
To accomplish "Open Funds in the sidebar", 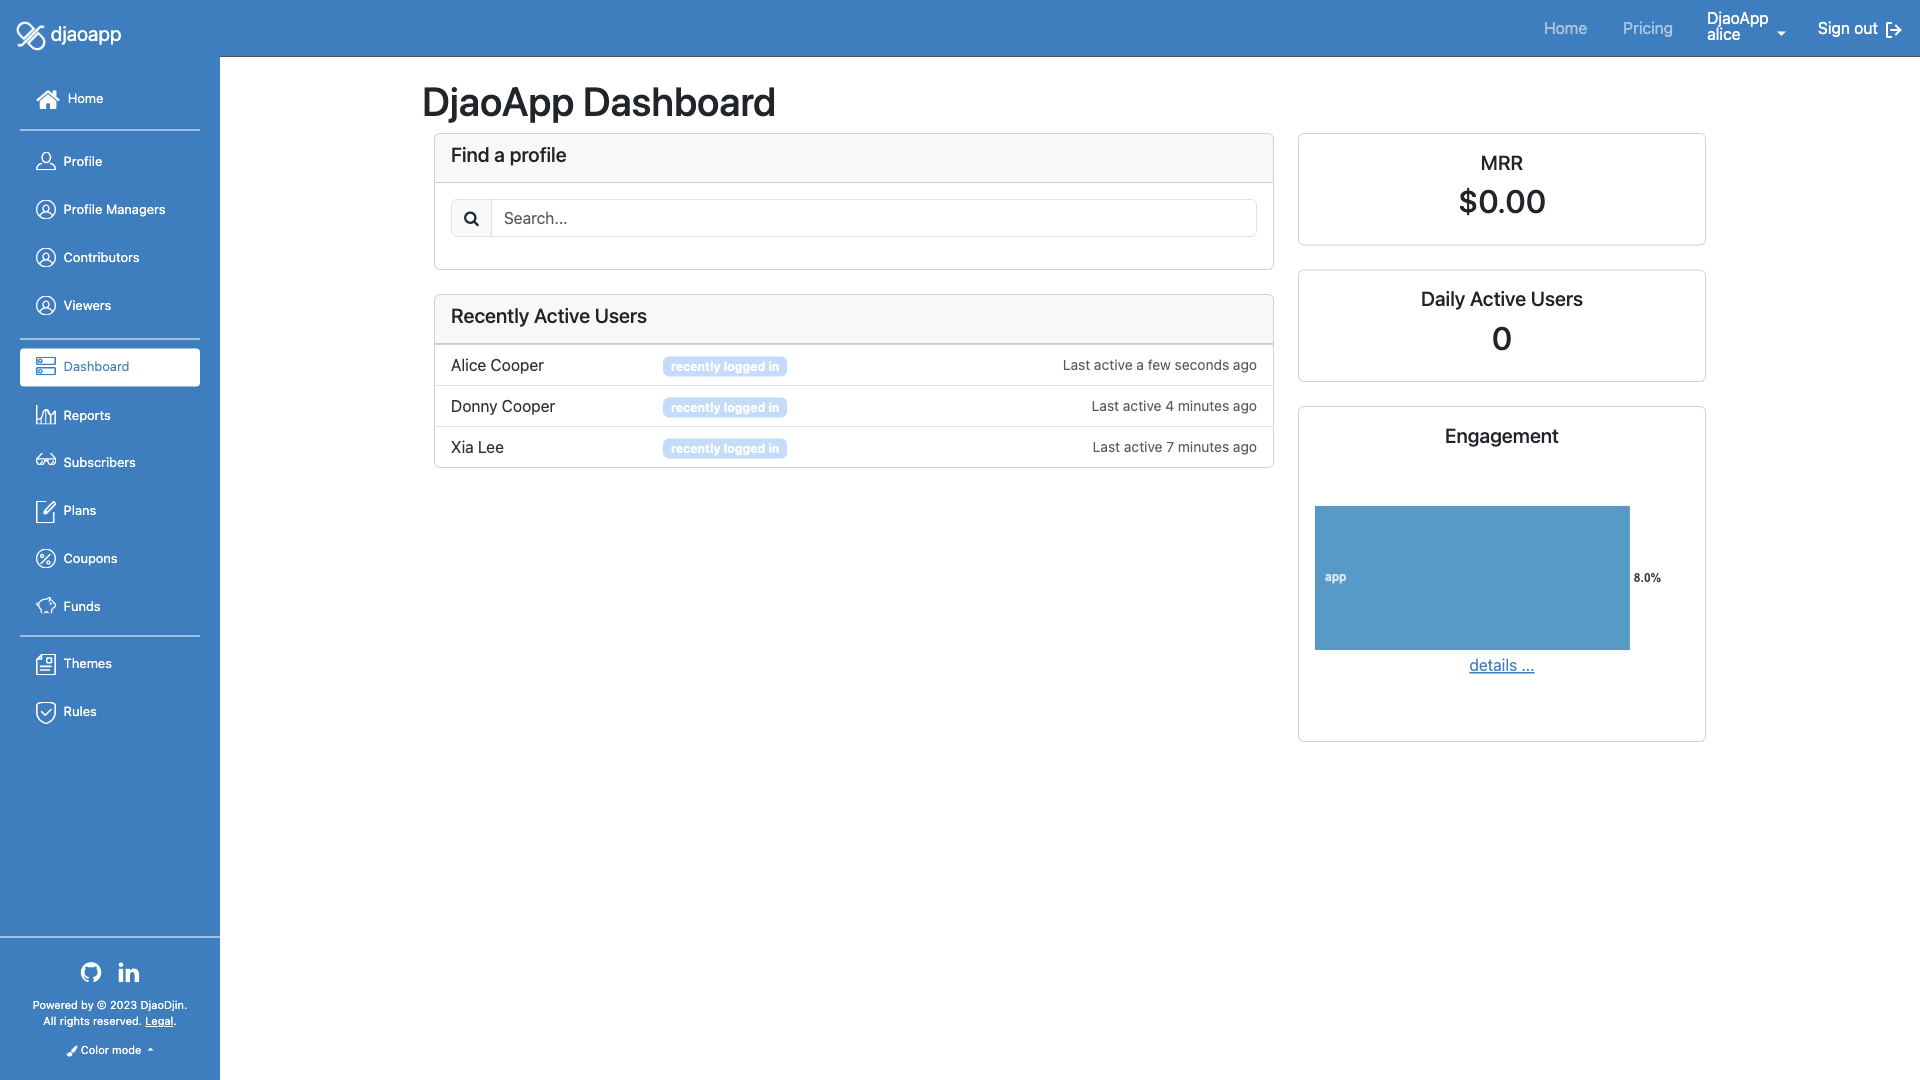I will click(110, 607).
